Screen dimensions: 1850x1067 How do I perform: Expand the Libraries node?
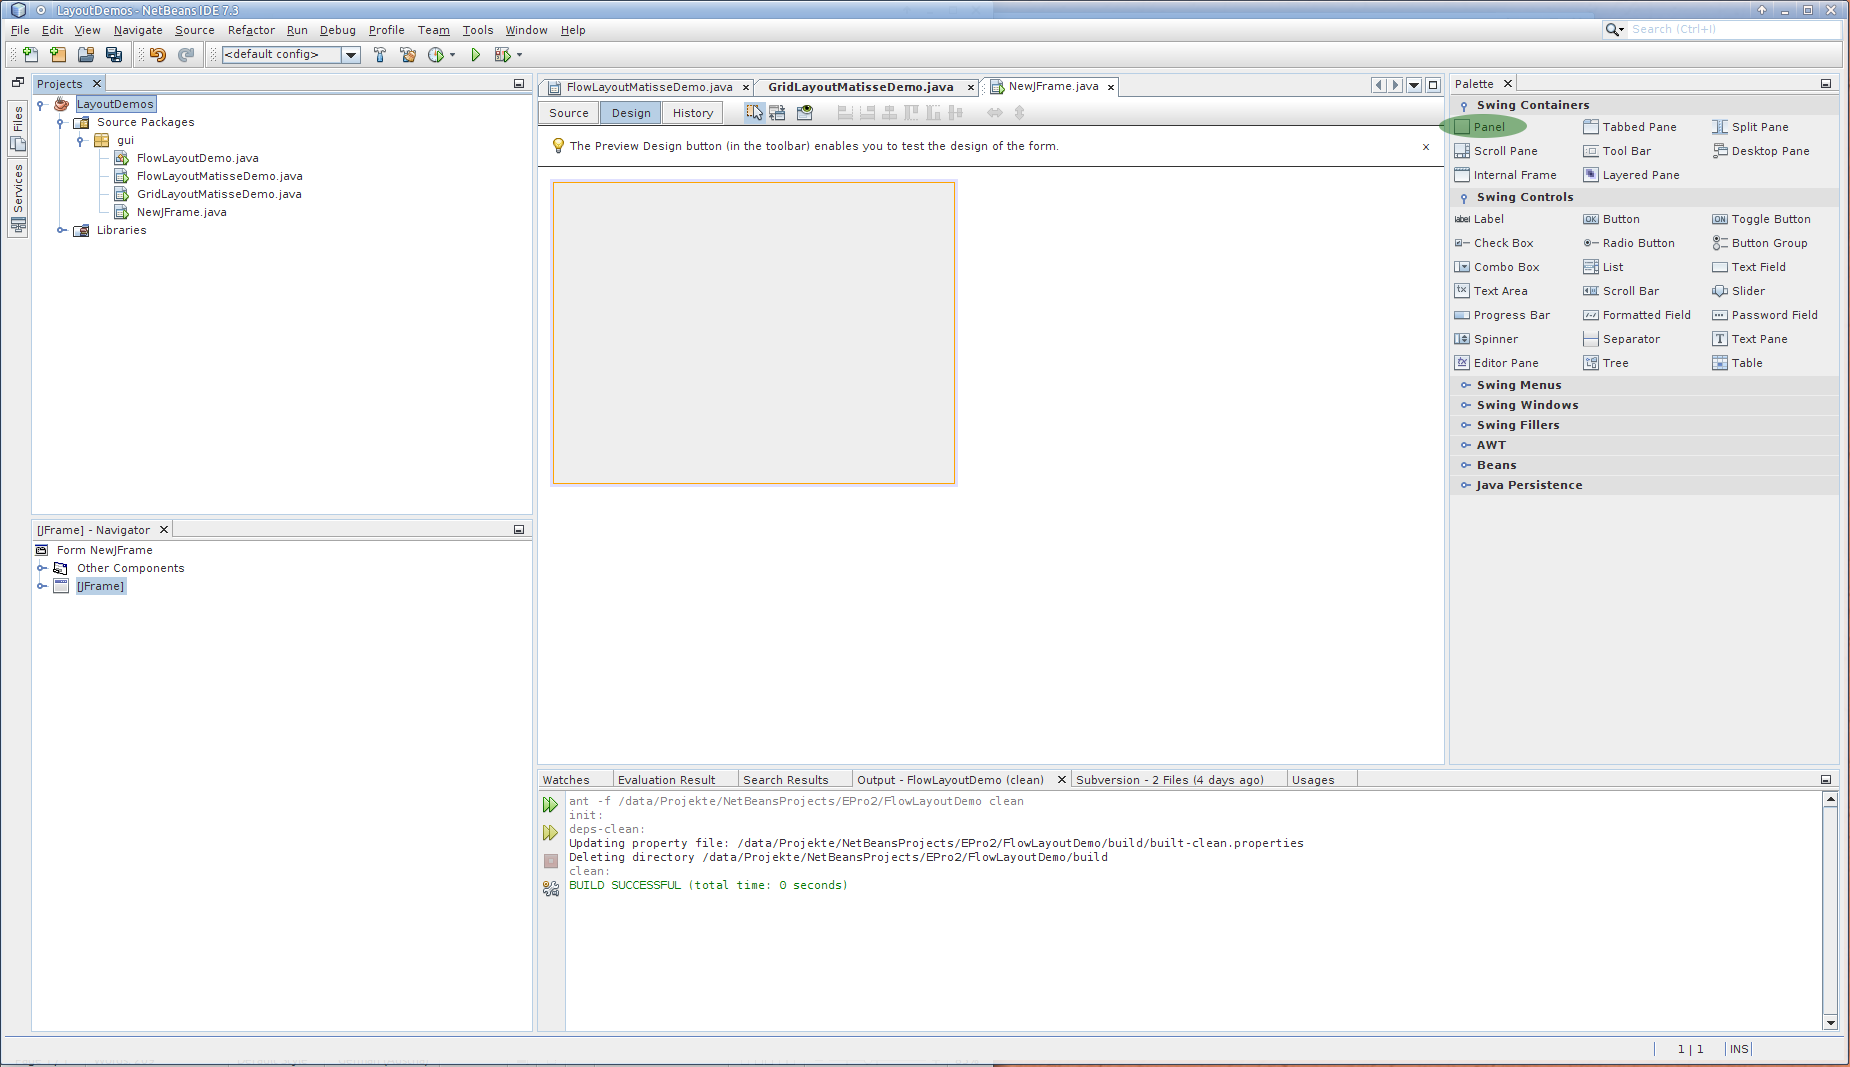61,230
